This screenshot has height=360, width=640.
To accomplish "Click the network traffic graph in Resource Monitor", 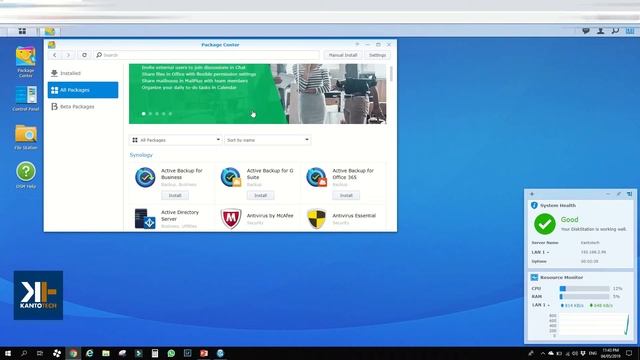I will click(x=594, y=325).
